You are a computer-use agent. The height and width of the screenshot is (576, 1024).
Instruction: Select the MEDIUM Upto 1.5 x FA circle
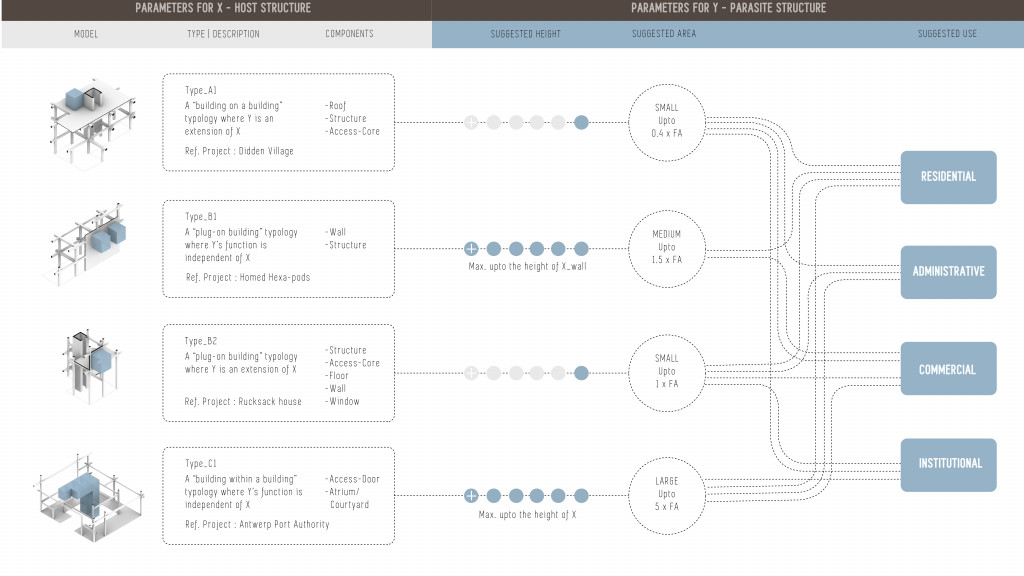[666, 247]
